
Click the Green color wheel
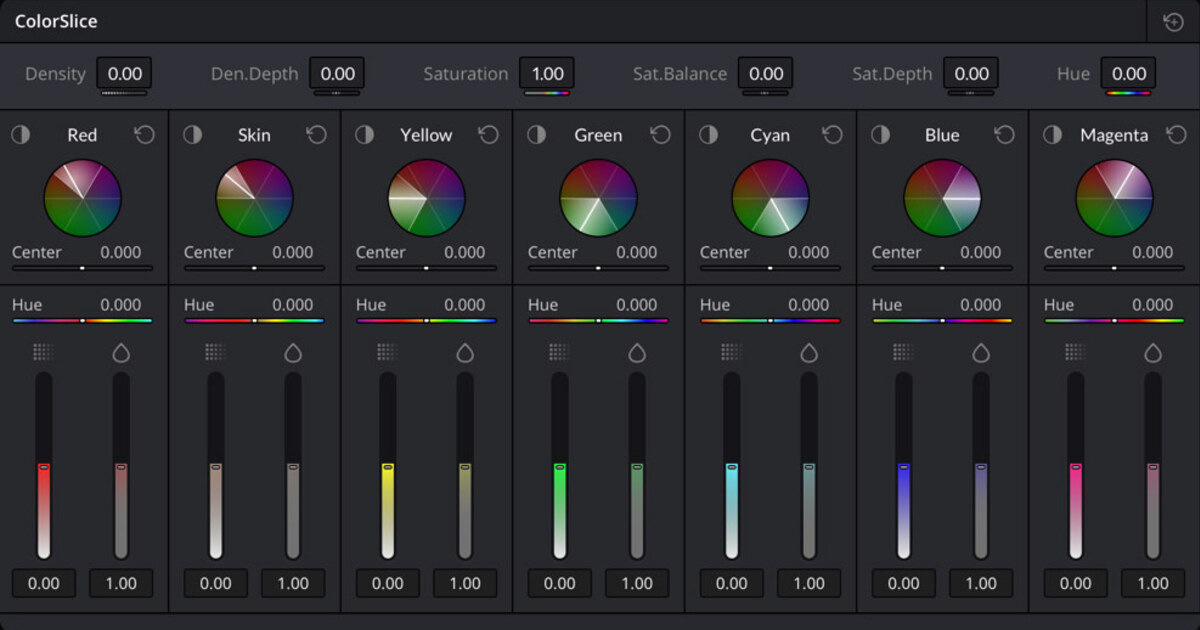pyautogui.click(x=598, y=198)
